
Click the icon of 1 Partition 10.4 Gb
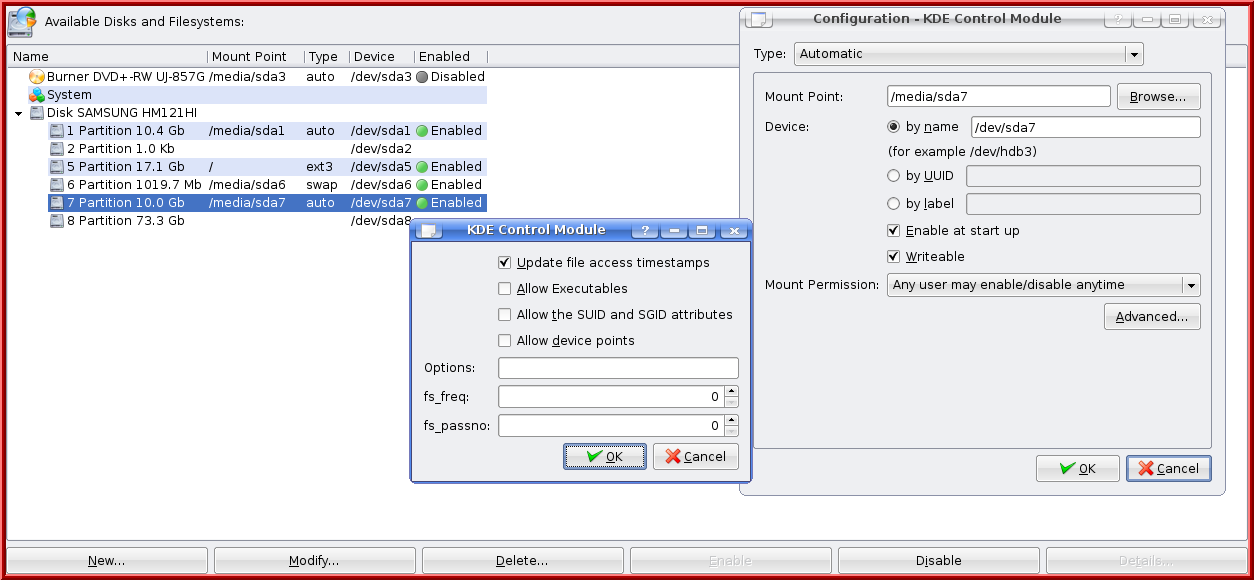coord(57,131)
